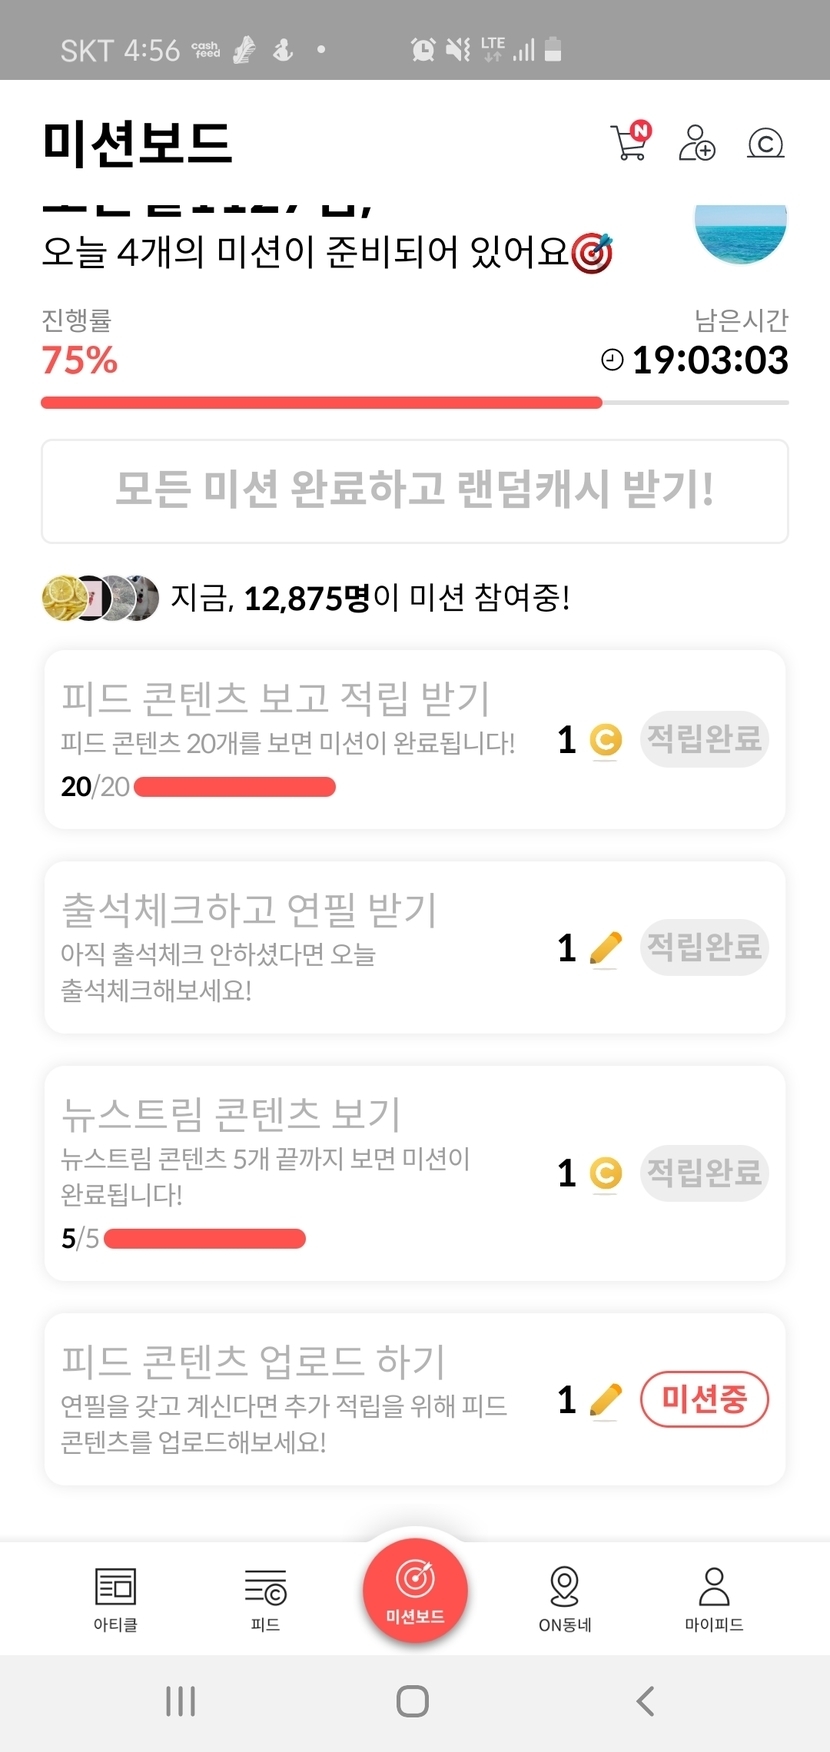Open the shopping cart icon
830x1752 pixels.
pos(630,142)
